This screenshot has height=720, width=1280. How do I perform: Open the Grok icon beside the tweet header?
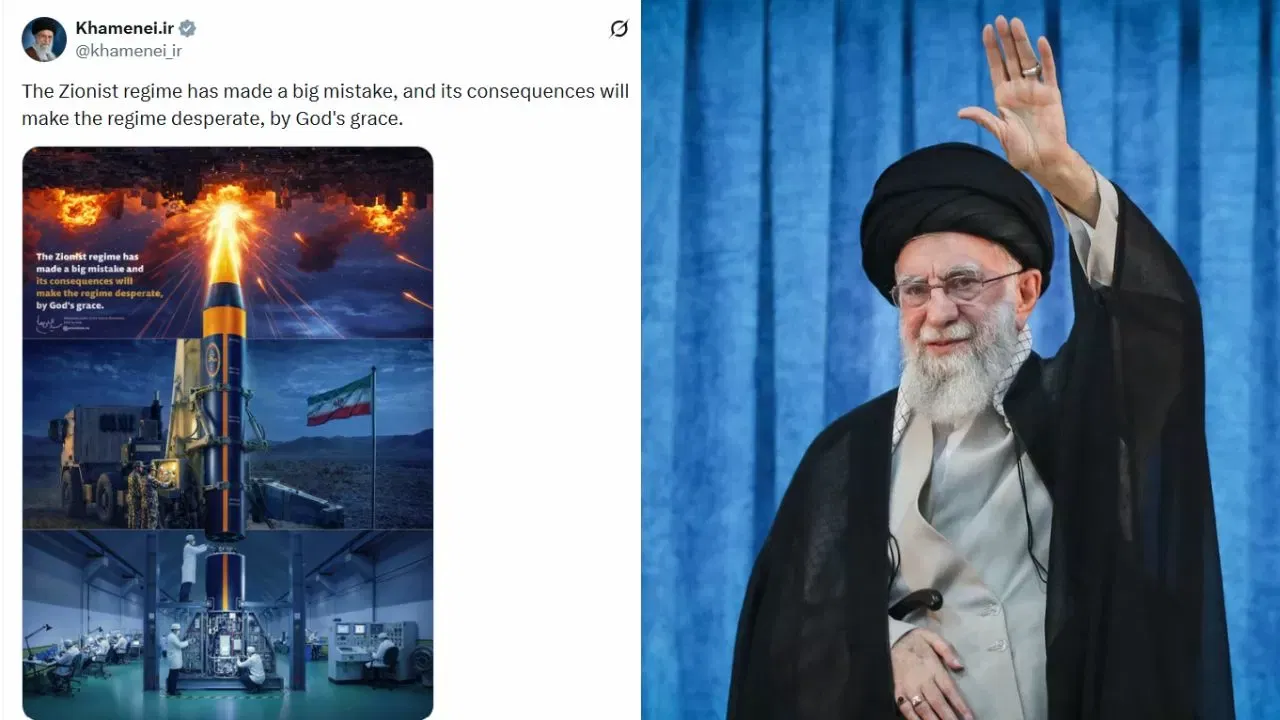619,29
